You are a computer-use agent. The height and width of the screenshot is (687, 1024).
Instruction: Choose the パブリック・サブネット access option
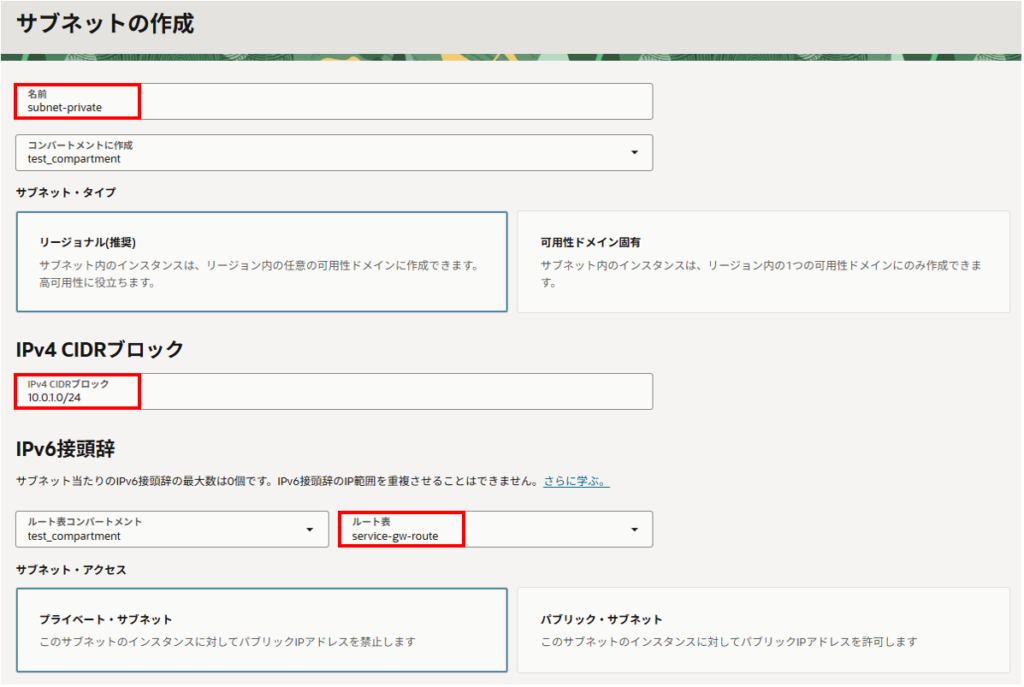[x=762, y=630]
